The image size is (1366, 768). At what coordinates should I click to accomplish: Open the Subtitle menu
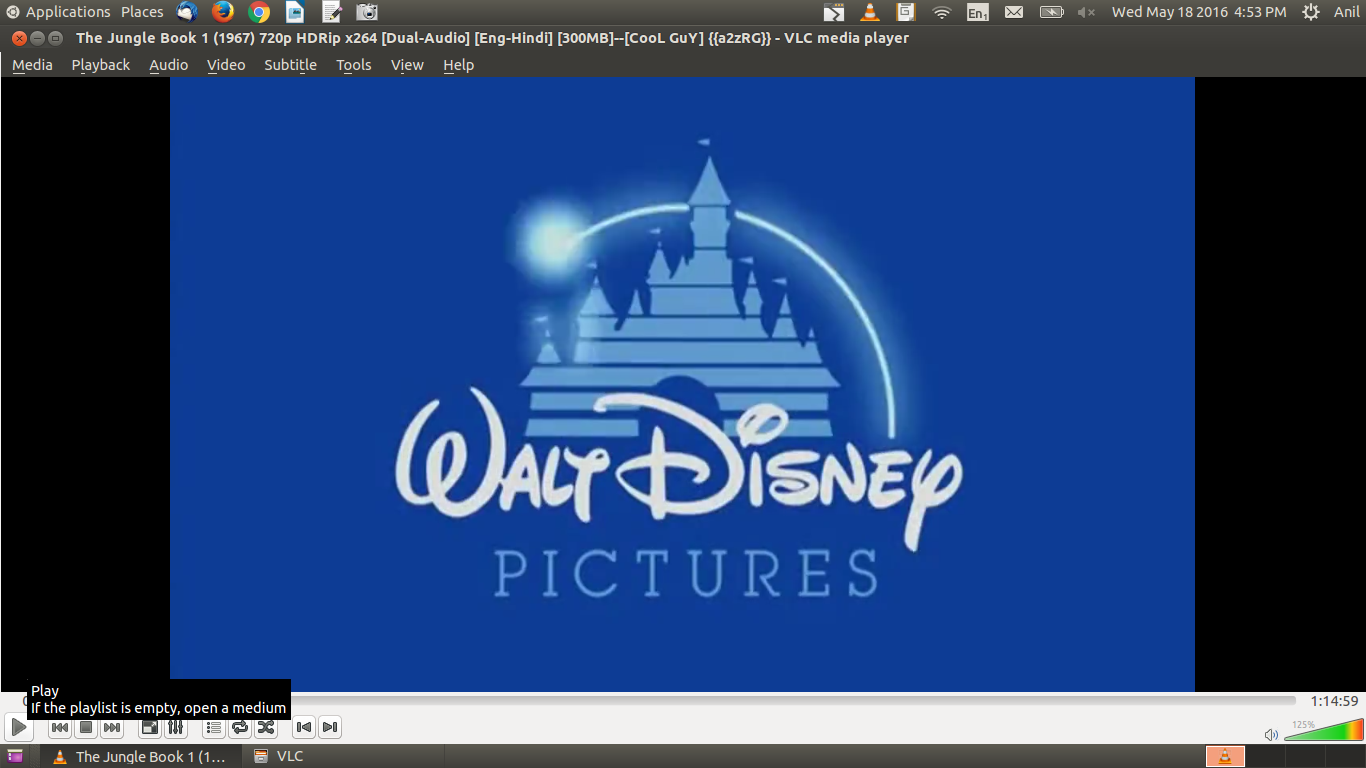290,65
